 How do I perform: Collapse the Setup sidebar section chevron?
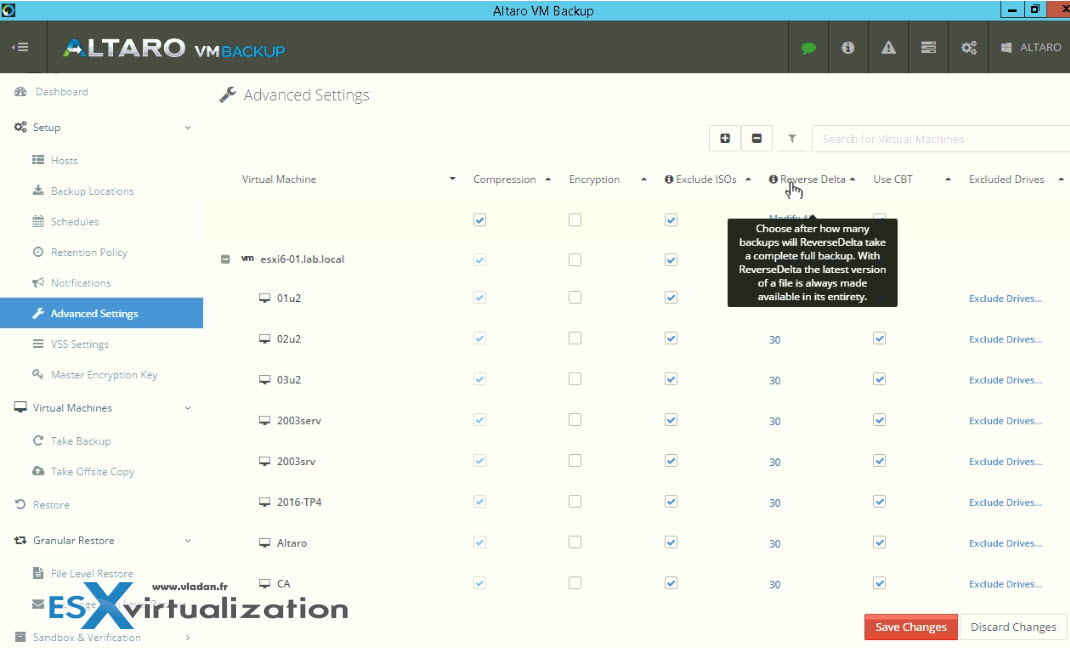(188, 128)
